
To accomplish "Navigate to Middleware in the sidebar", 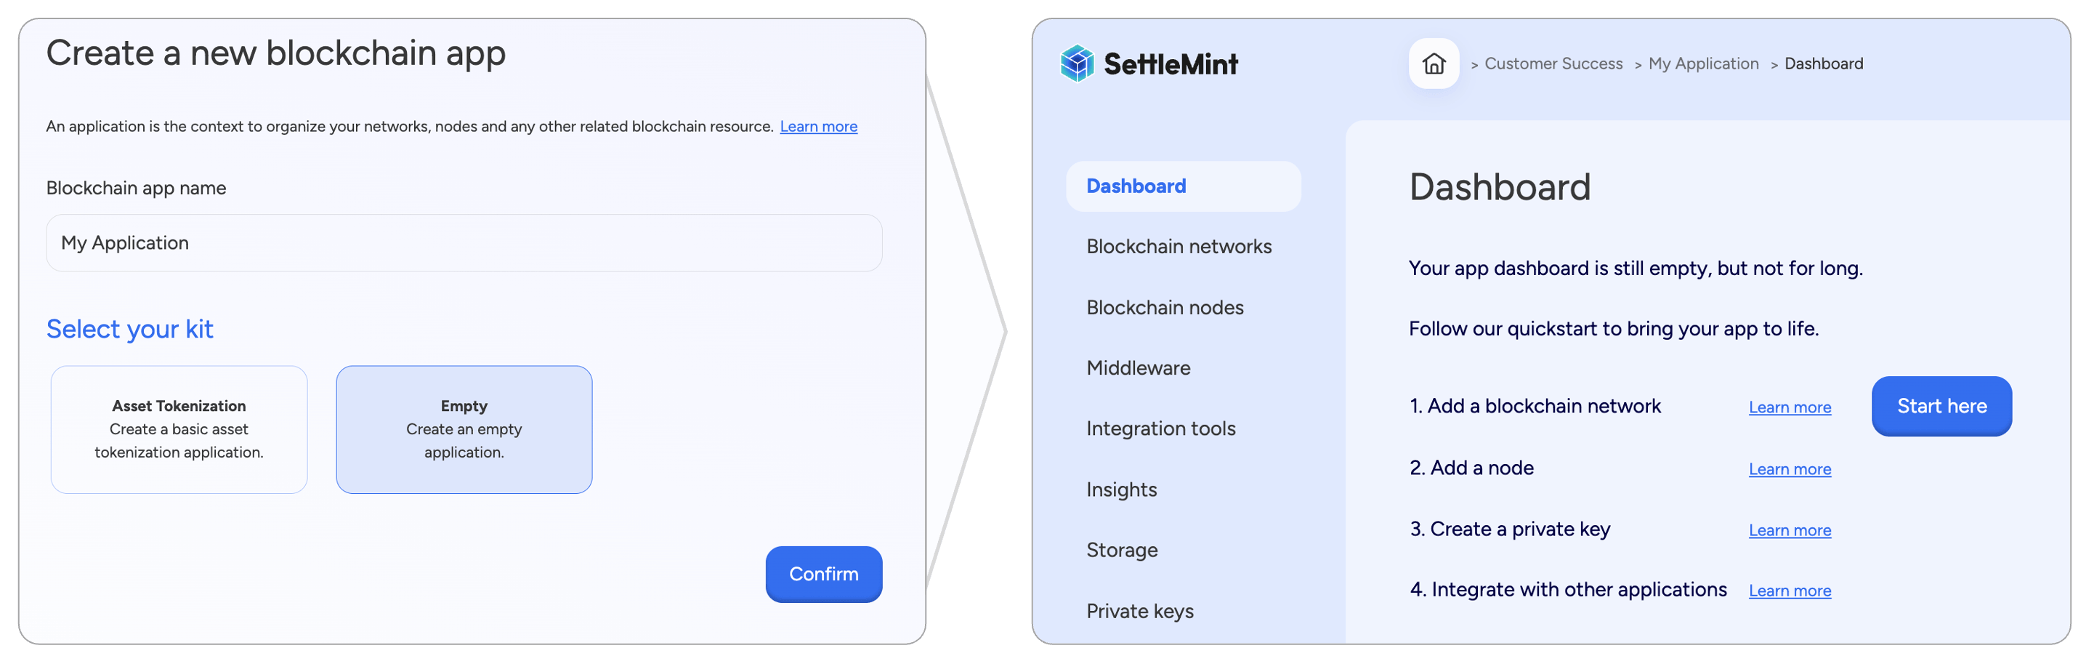I will point(1138,368).
